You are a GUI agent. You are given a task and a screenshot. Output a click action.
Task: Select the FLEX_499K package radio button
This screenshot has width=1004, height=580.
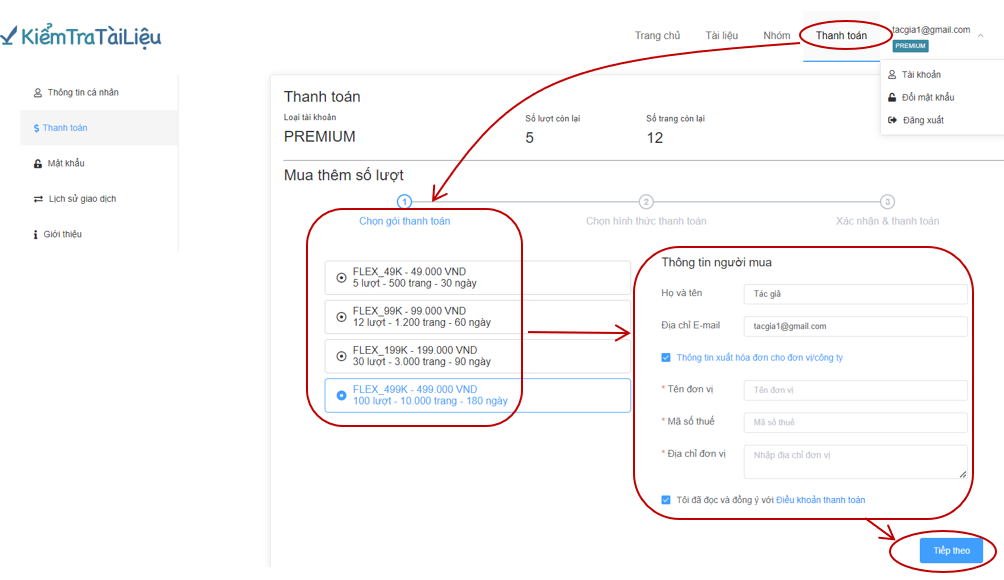pyautogui.click(x=341, y=396)
